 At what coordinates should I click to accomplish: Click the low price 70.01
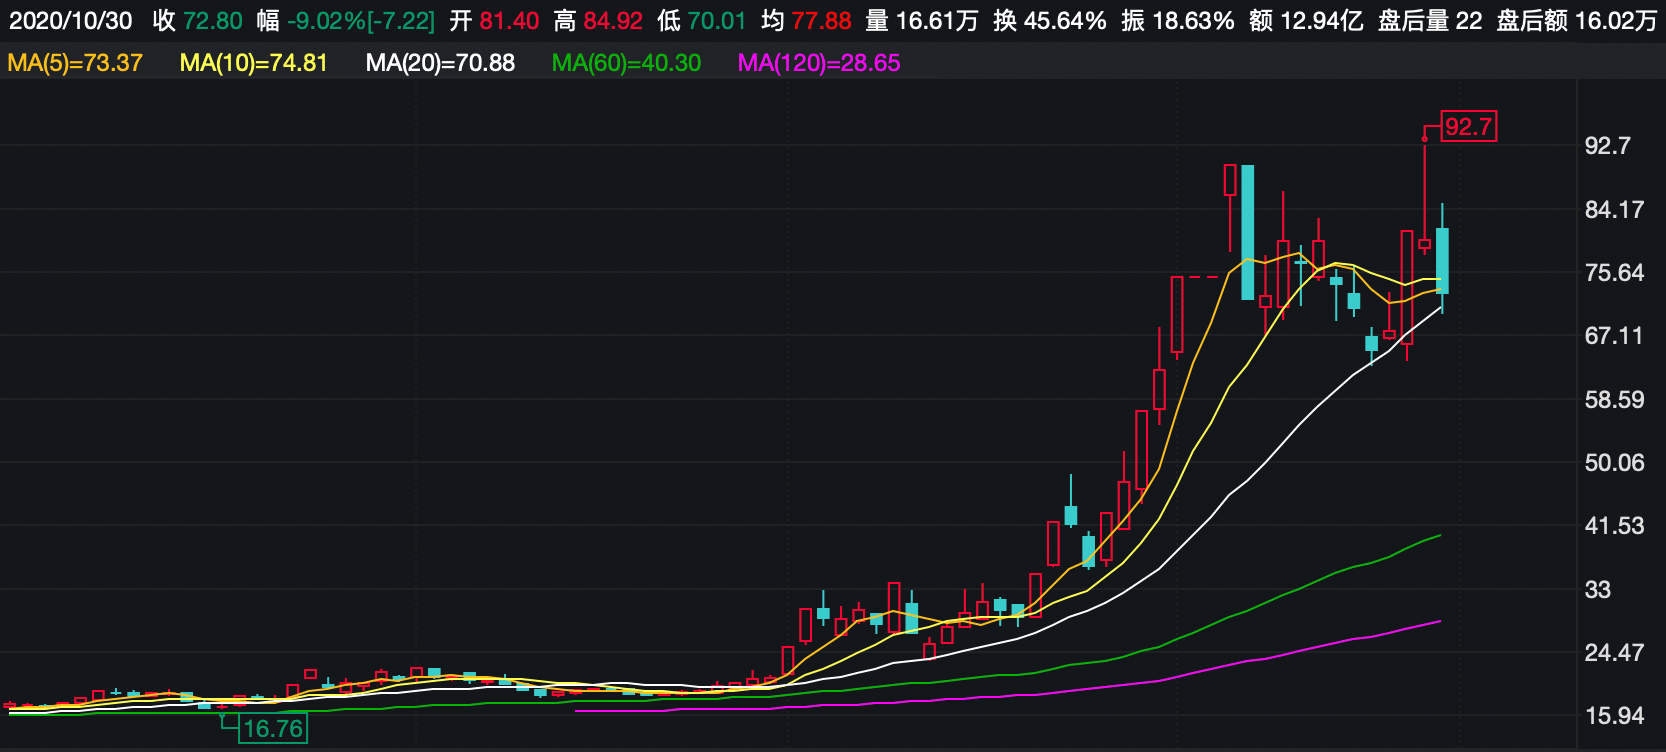(x=717, y=21)
